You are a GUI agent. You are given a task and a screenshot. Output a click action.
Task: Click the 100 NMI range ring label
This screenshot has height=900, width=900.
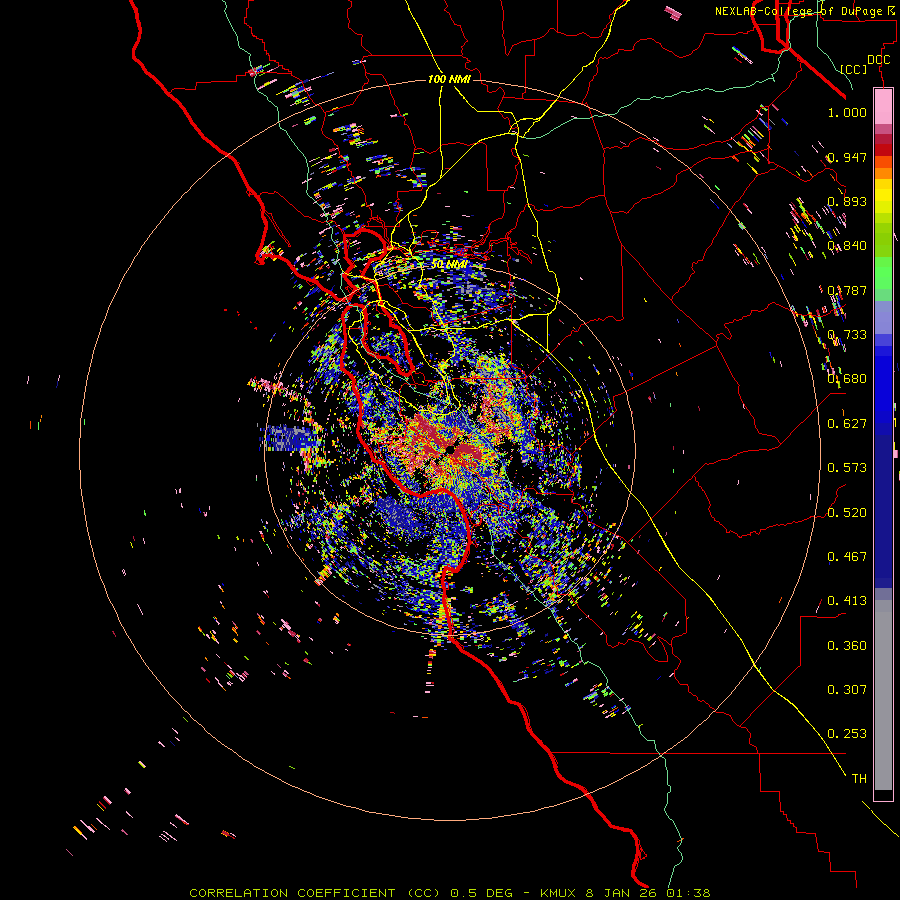449,79
